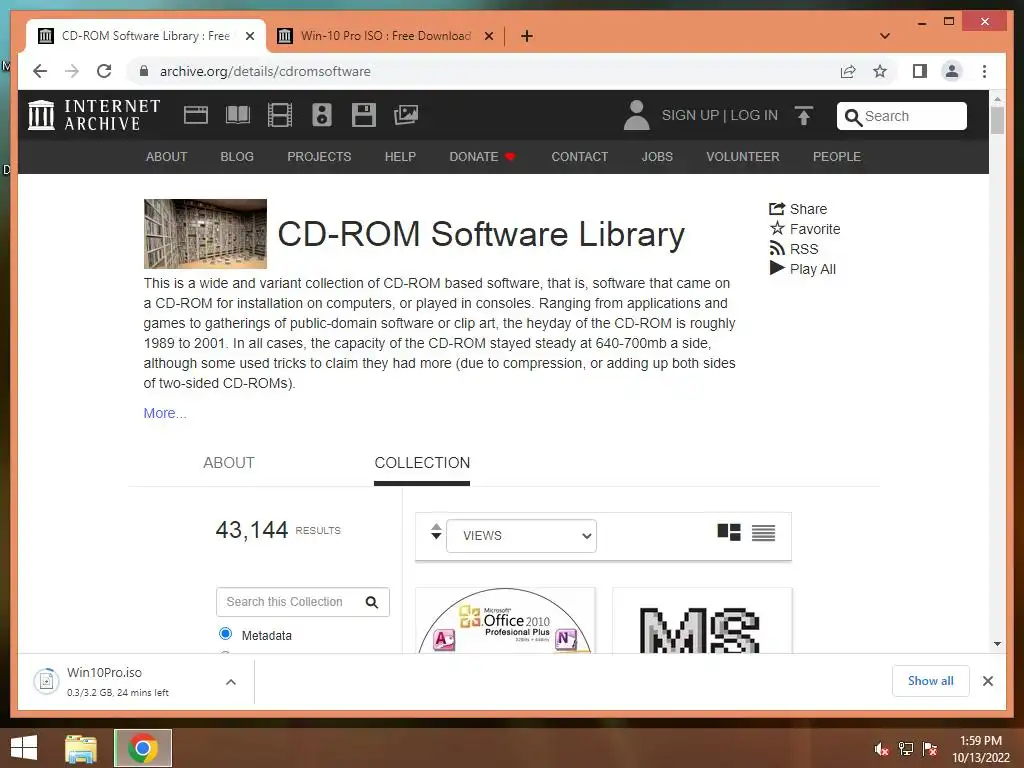1024x768 pixels.
Task: Open Chrome three-dot menu
Action: (x=984, y=71)
